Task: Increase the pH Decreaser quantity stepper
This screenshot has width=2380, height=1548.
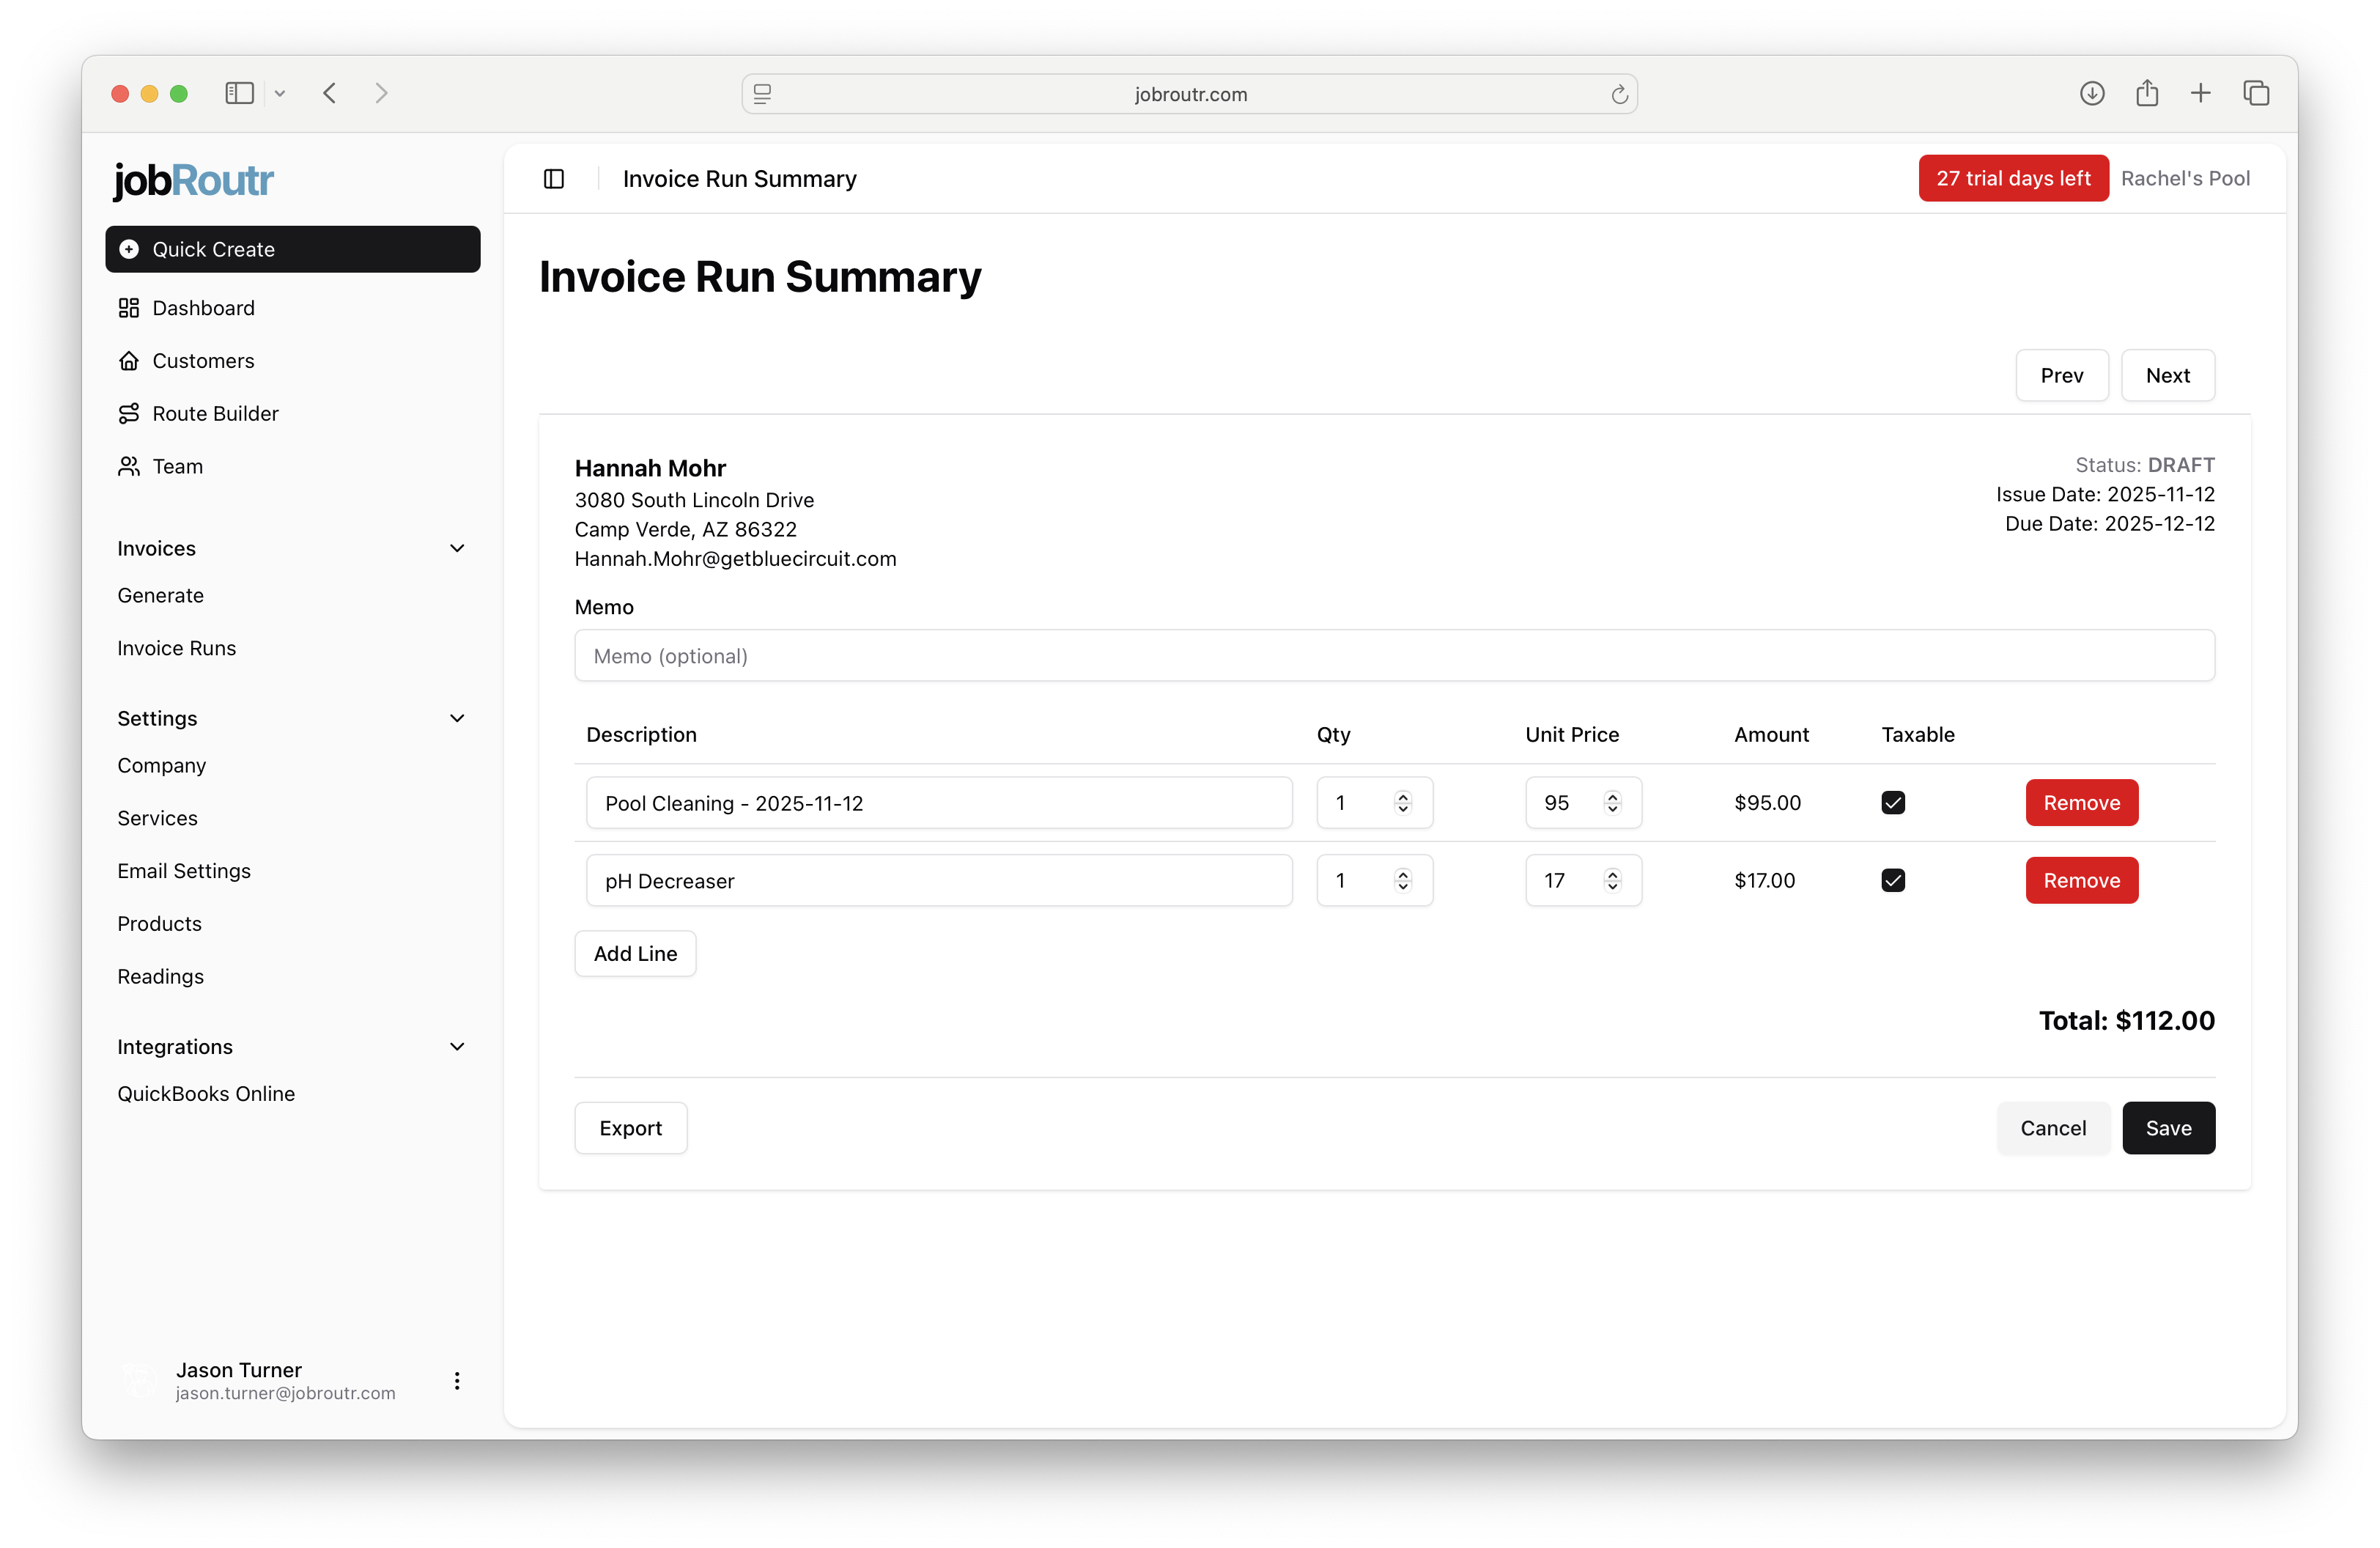Action: click(x=1402, y=873)
